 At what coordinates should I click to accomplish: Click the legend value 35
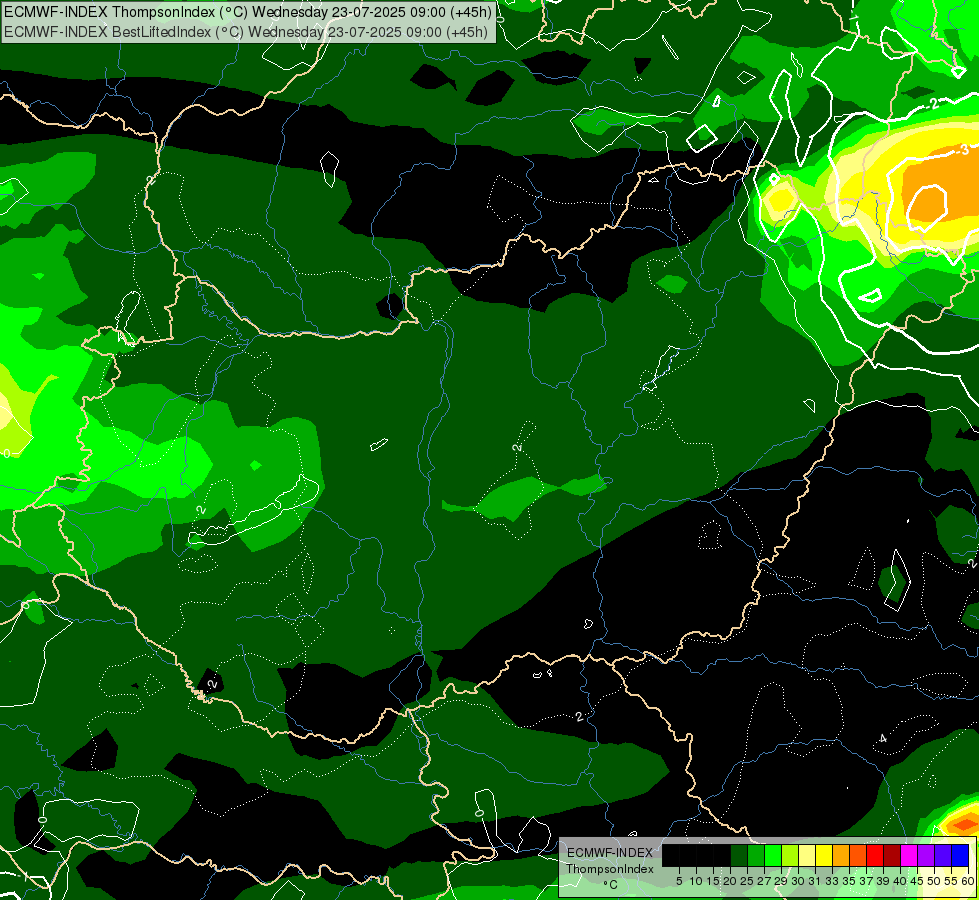coord(850,881)
